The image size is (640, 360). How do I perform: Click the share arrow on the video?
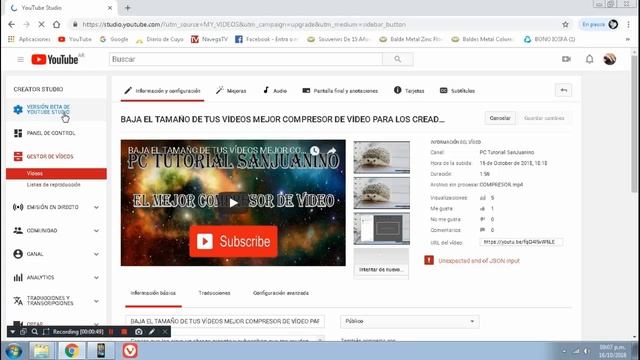coord(331,151)
